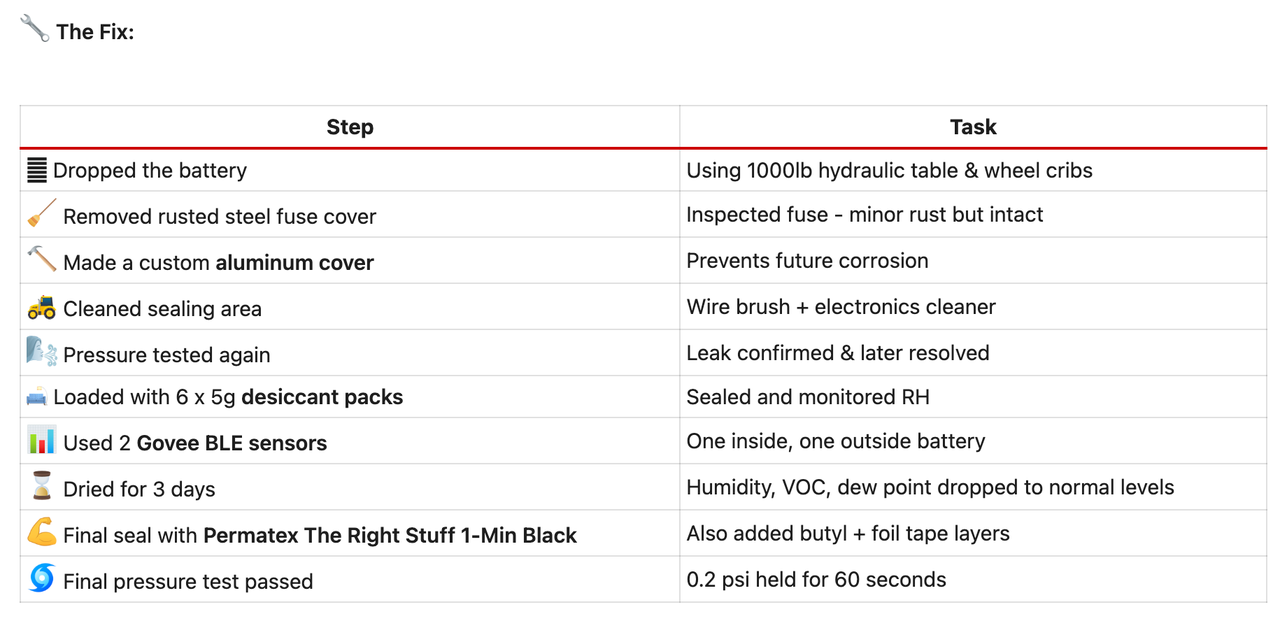Click the bar chart icon beside Govee sensors

[x=42, y=441]
